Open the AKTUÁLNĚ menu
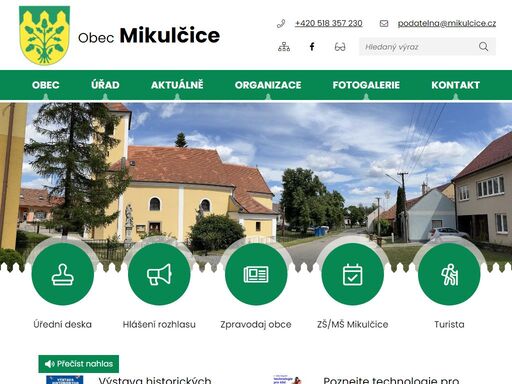Screen dimensions: 512x384 pyautogui.click(x=177, y=85)
